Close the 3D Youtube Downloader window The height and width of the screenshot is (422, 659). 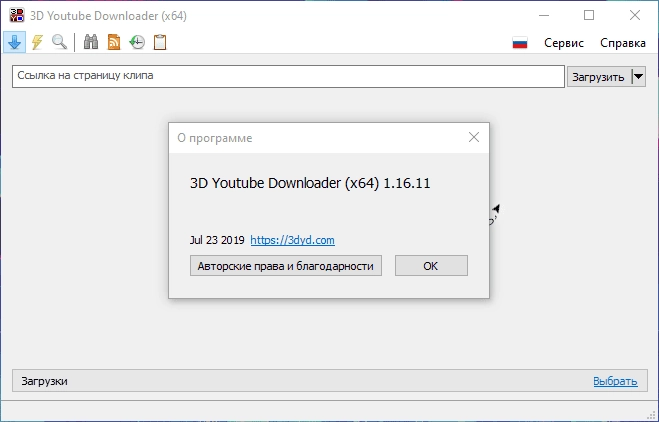[635, 16]
